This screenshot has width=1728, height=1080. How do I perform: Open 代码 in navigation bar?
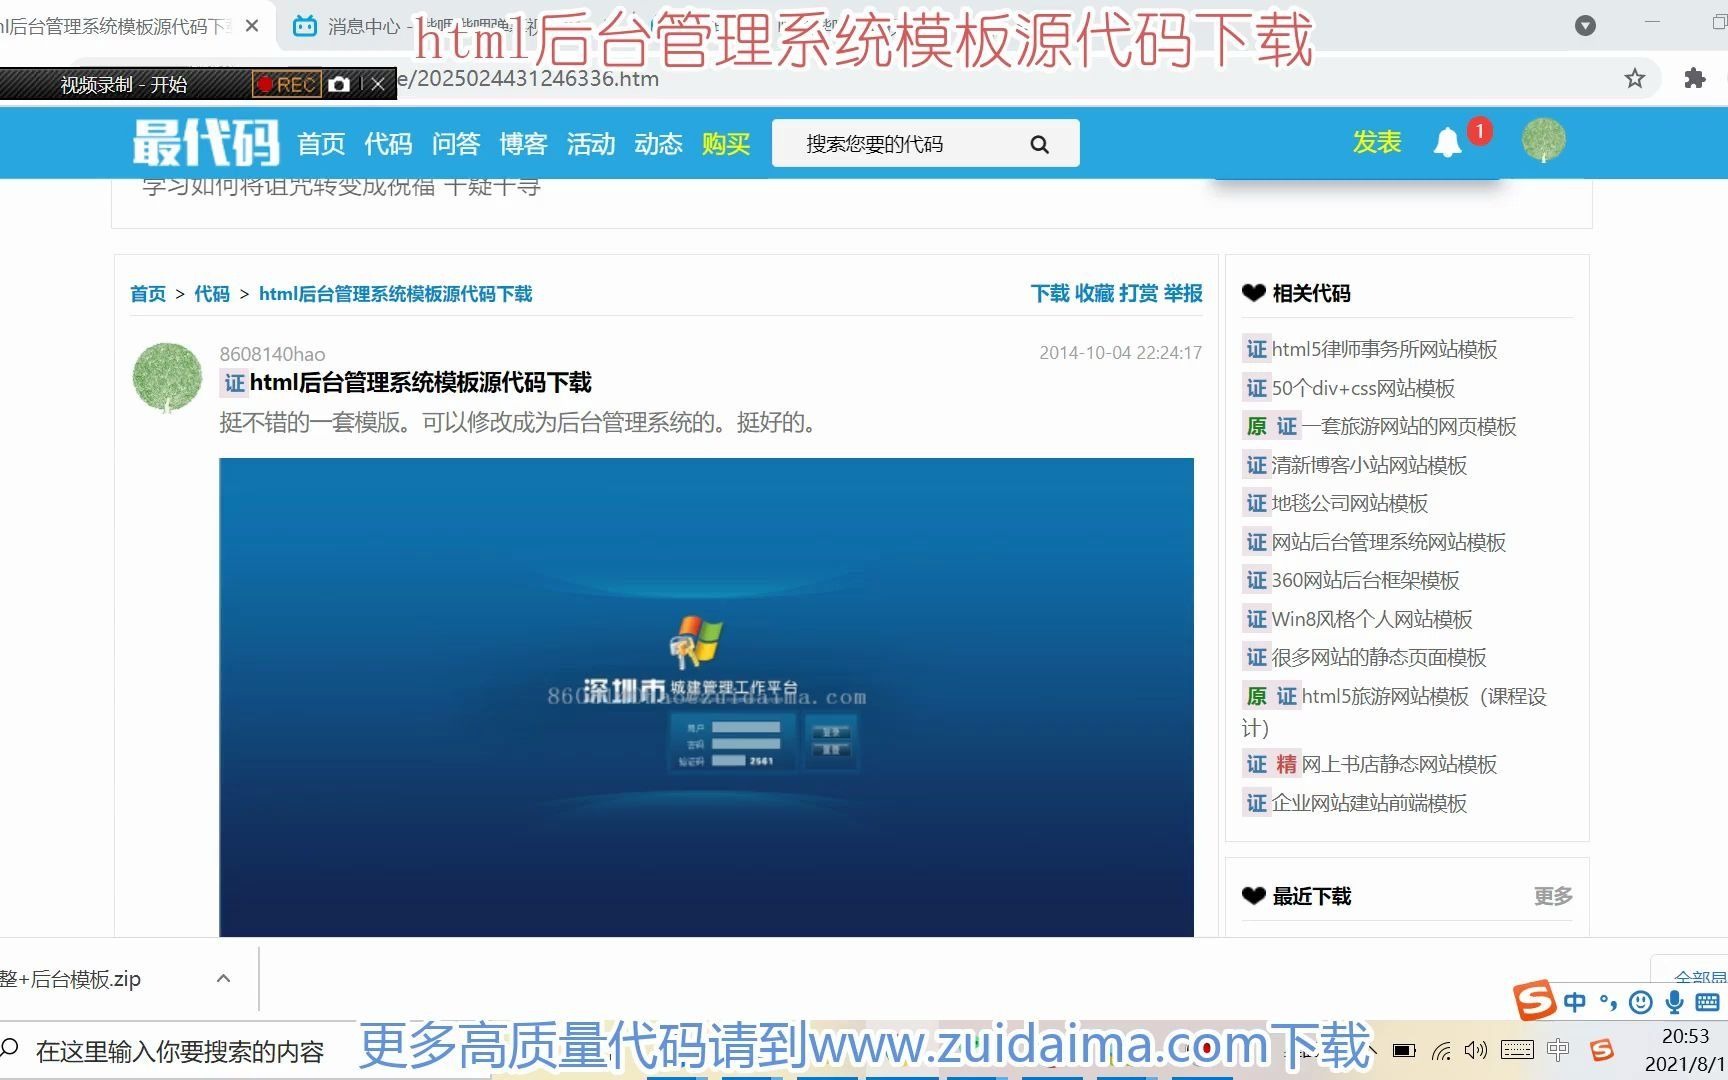[388, 144]
